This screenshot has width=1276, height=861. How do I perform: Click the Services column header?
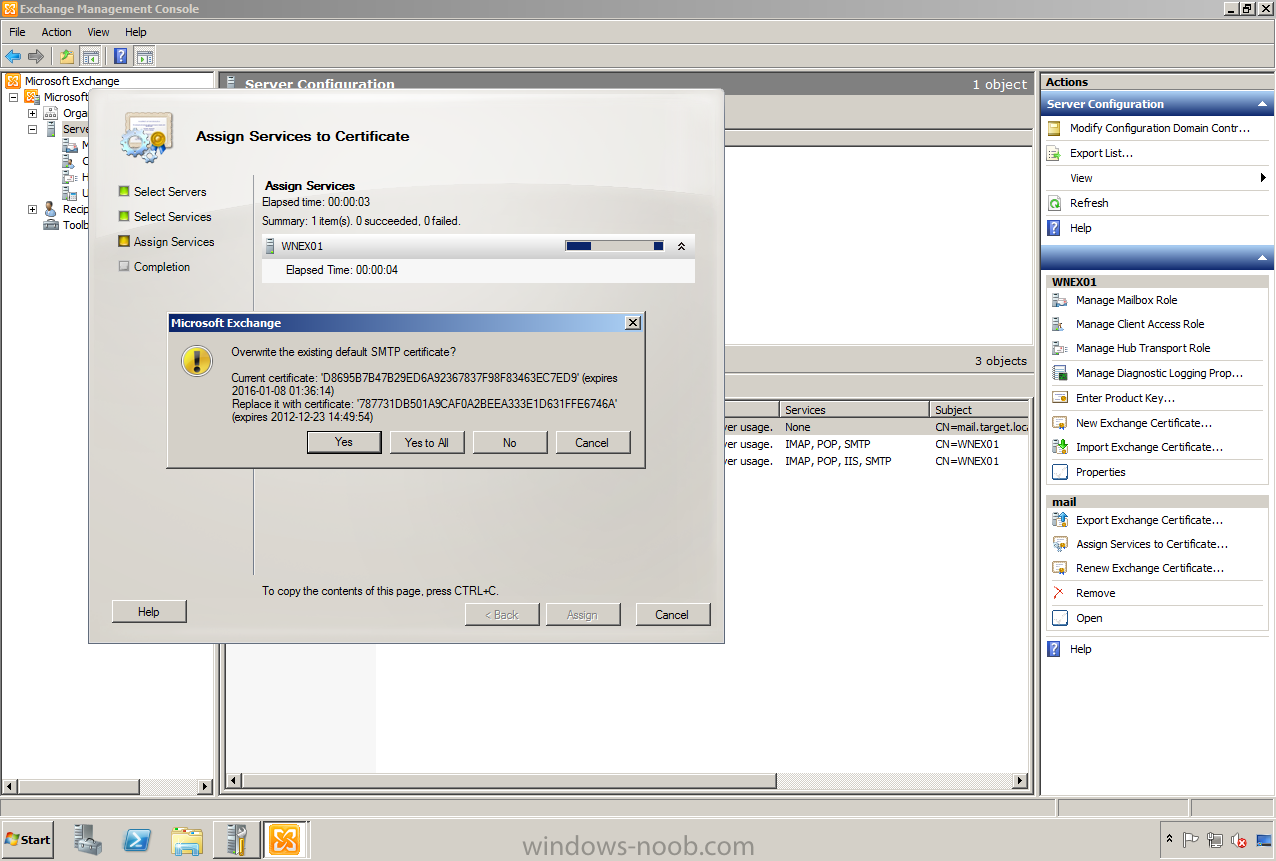click(x=854, y=410)
